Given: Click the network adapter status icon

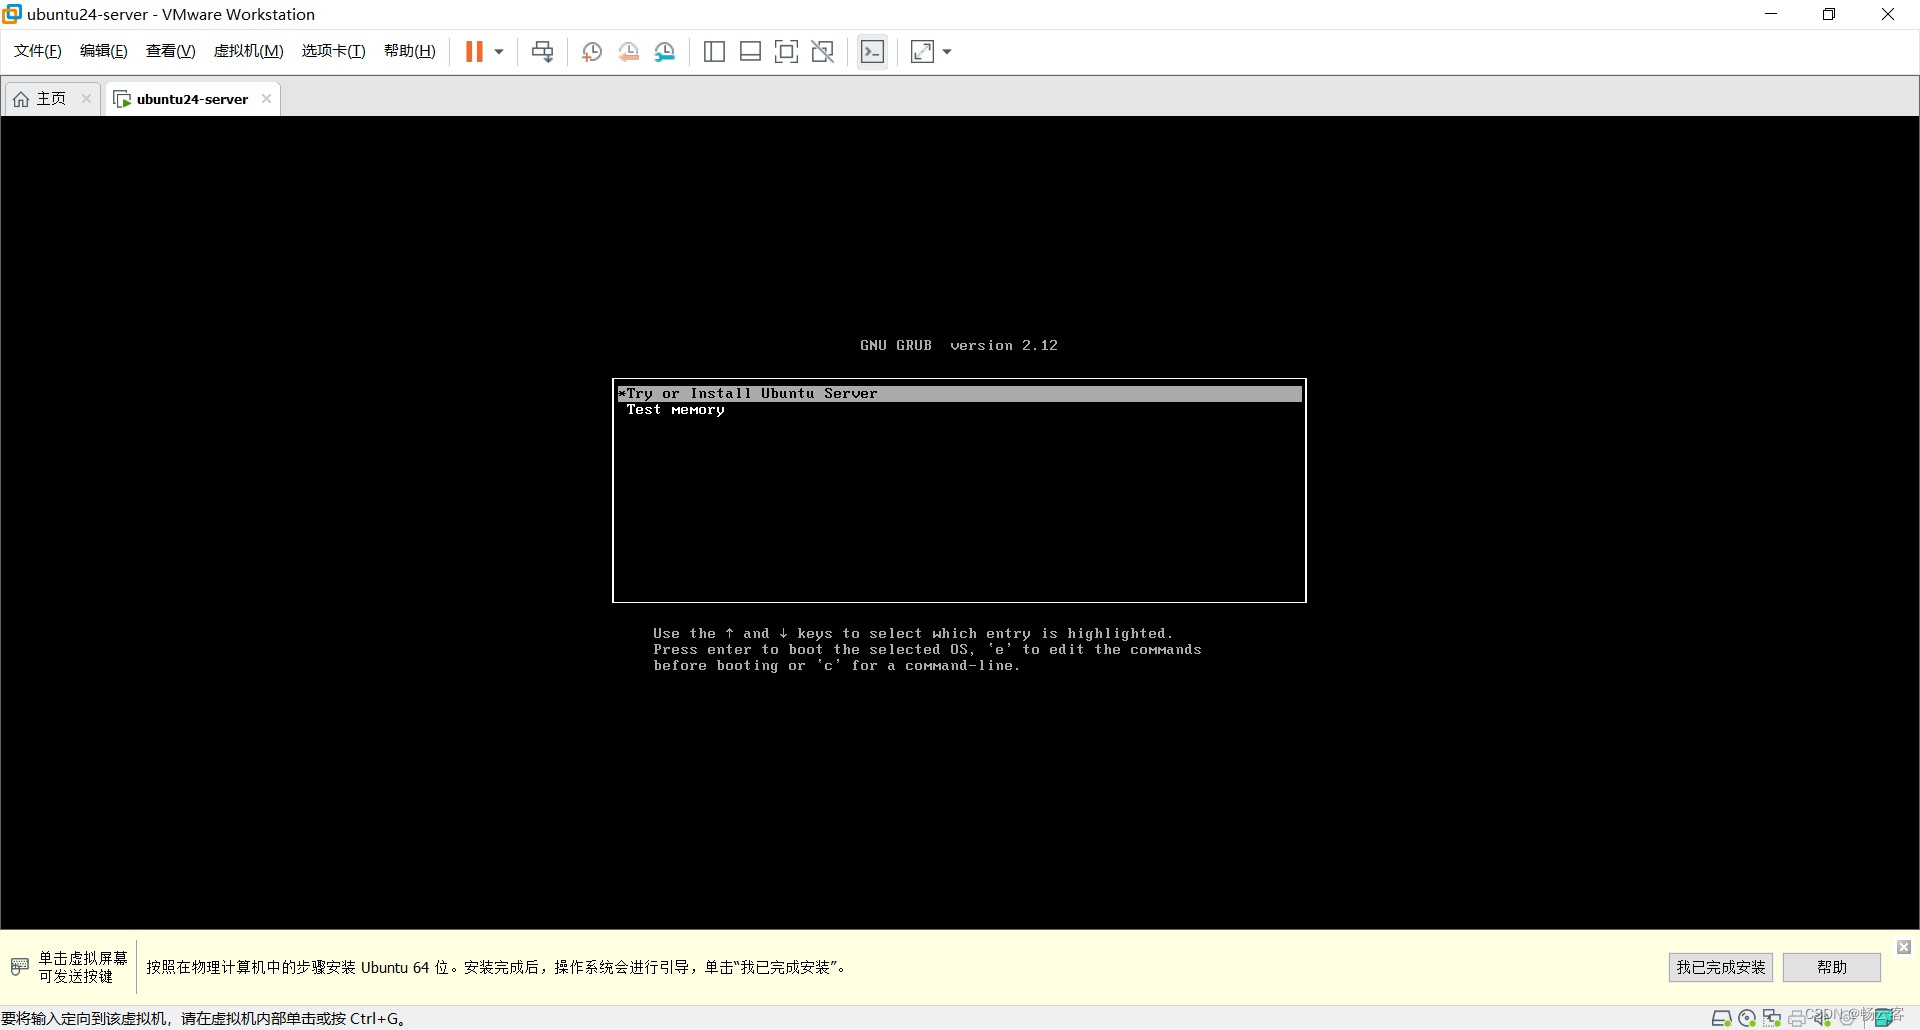Looking at the screenshot, I should pos(1772,1018).
